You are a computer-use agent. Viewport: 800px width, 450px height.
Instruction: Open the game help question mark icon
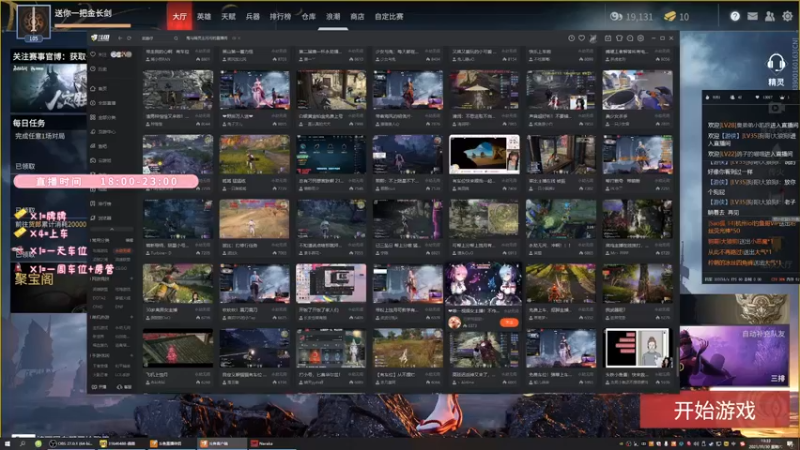735,16
